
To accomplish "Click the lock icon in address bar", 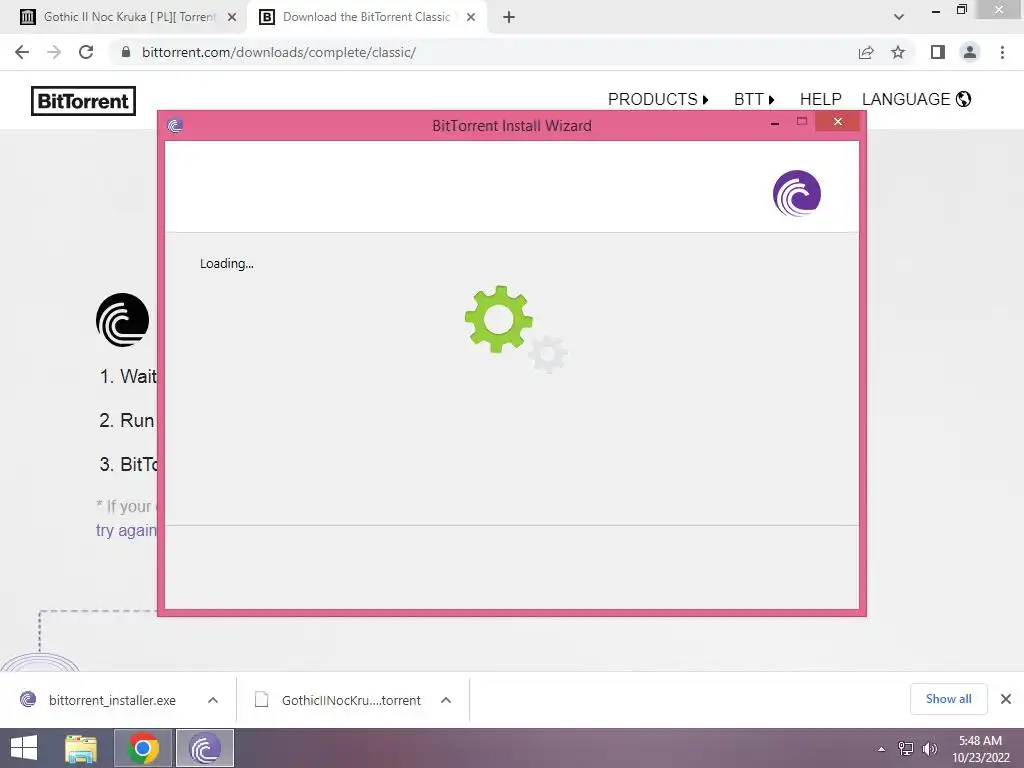I will point(126,52).
